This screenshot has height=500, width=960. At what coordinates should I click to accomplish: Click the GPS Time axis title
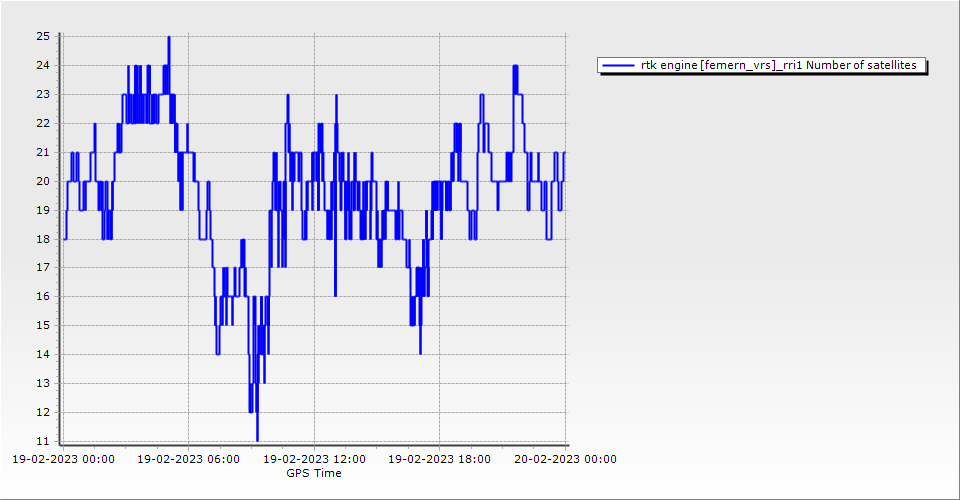(x=314, y=473)
